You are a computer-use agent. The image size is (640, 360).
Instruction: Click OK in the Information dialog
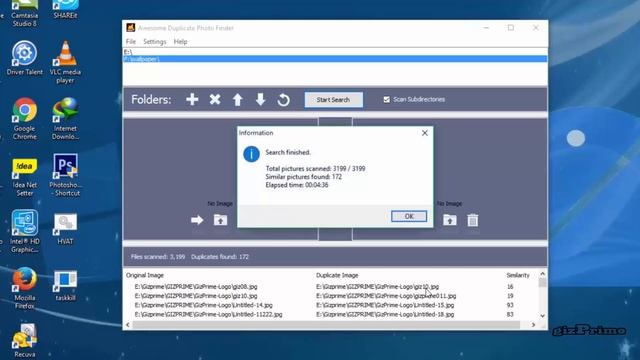tap(409, 216)
